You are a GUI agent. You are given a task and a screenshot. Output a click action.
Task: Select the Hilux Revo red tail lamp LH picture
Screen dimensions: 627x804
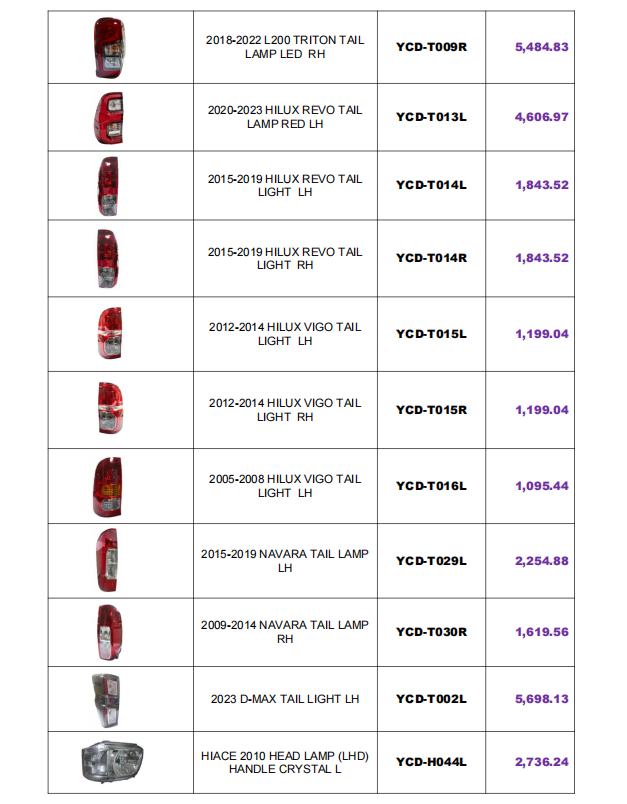[109, 118]
